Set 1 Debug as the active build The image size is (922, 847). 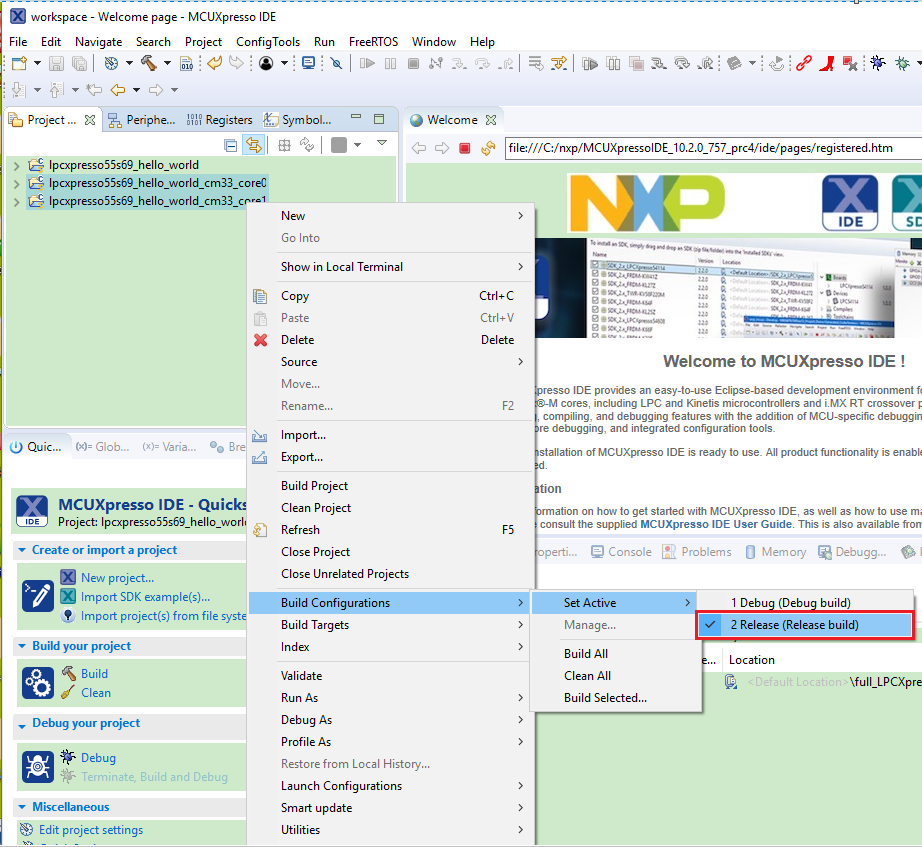790,603
